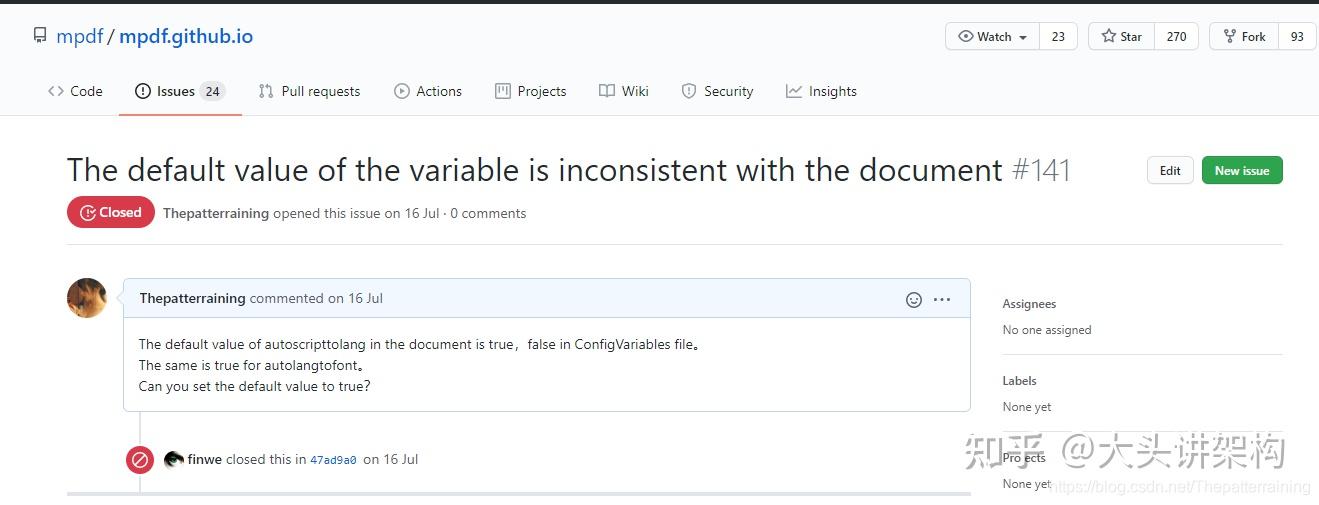Open the Wiki tab
Image resolution: width=1319 pixels, height=505 pixels.
[x=624, y=91]
